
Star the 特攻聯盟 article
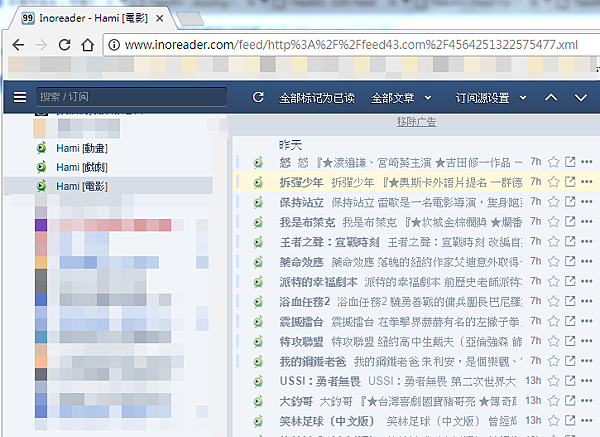553,341
